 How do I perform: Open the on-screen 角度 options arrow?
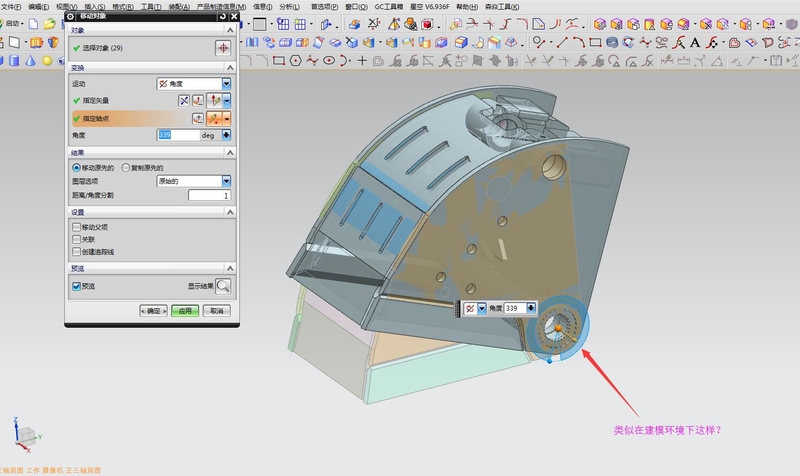[531, 308]
